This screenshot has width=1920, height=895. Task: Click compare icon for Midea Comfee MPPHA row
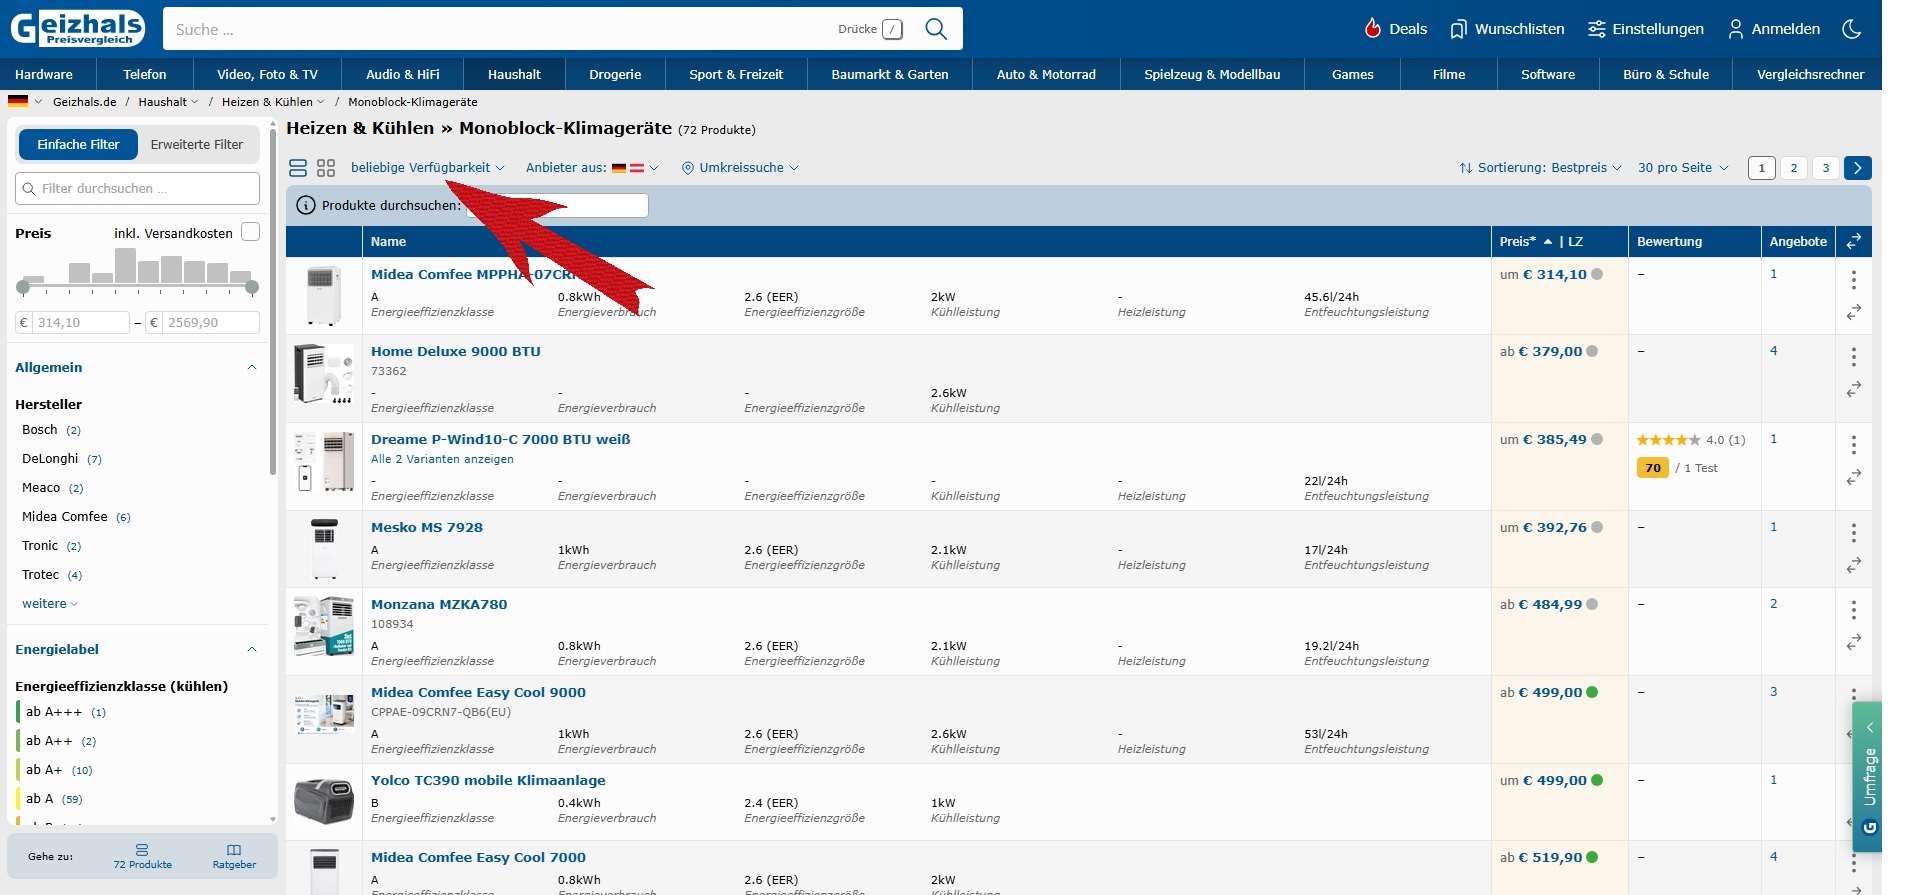tap(1854, 313)
